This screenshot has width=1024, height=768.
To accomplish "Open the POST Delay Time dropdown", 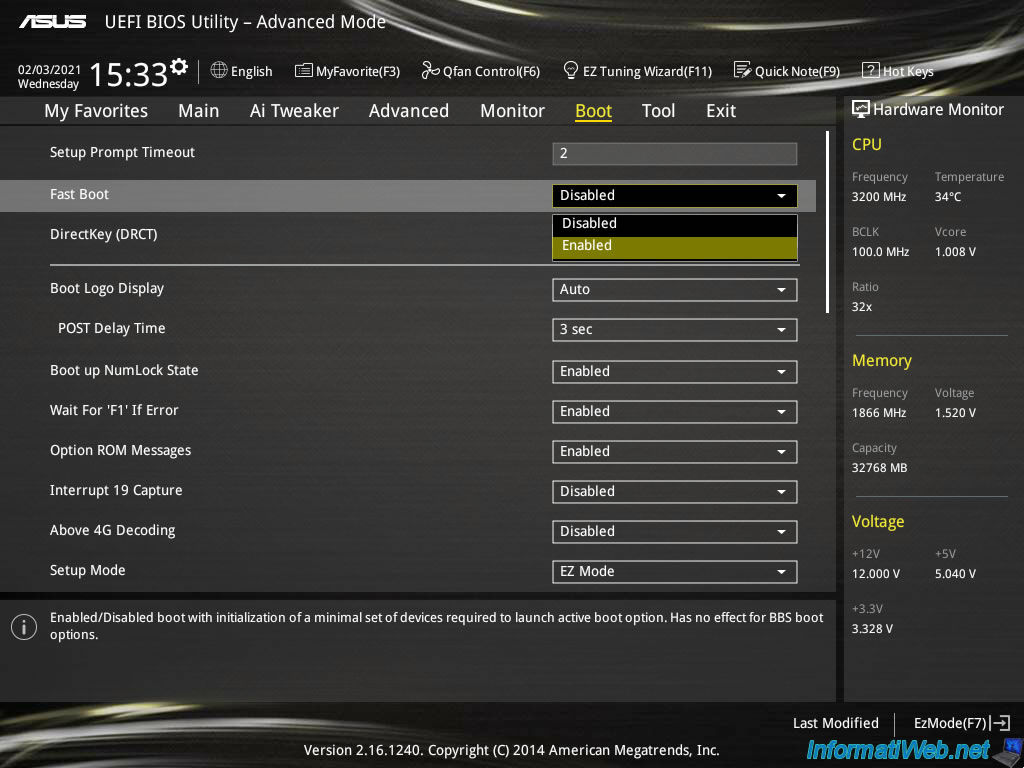I will point(675,330).
